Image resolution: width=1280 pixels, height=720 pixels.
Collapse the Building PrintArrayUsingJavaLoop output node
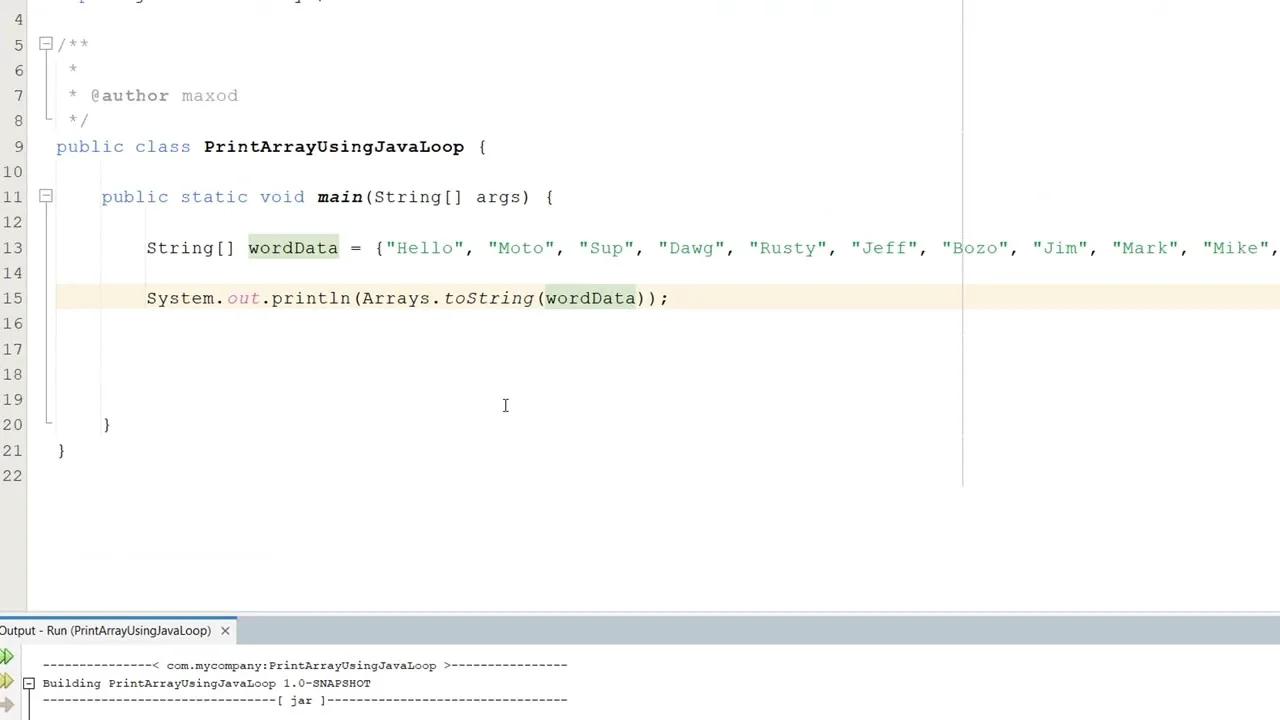click(29, 683)
